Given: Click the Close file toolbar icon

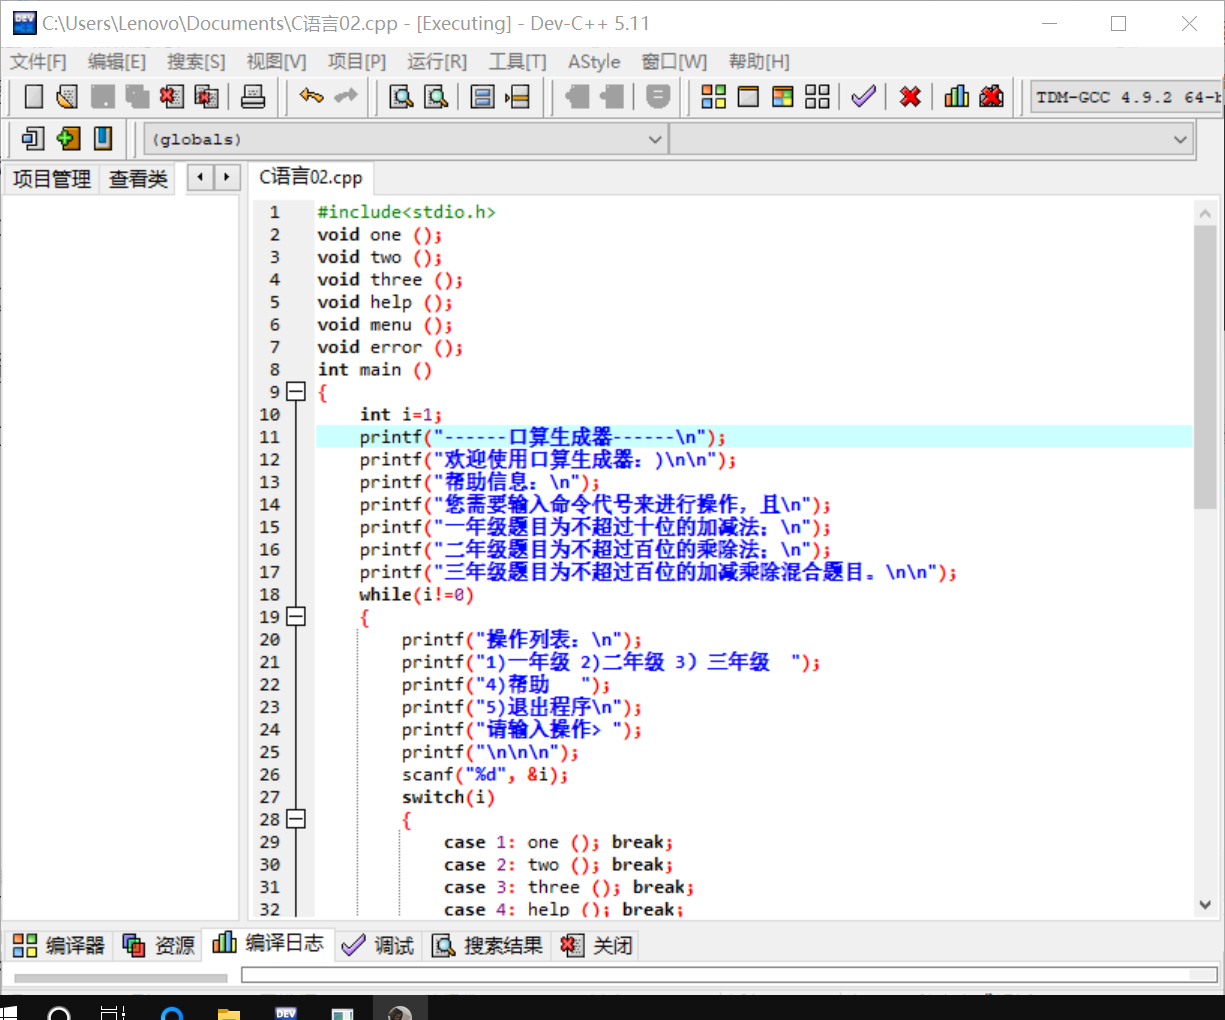Looking at the screenshot, I should [172, 96].
